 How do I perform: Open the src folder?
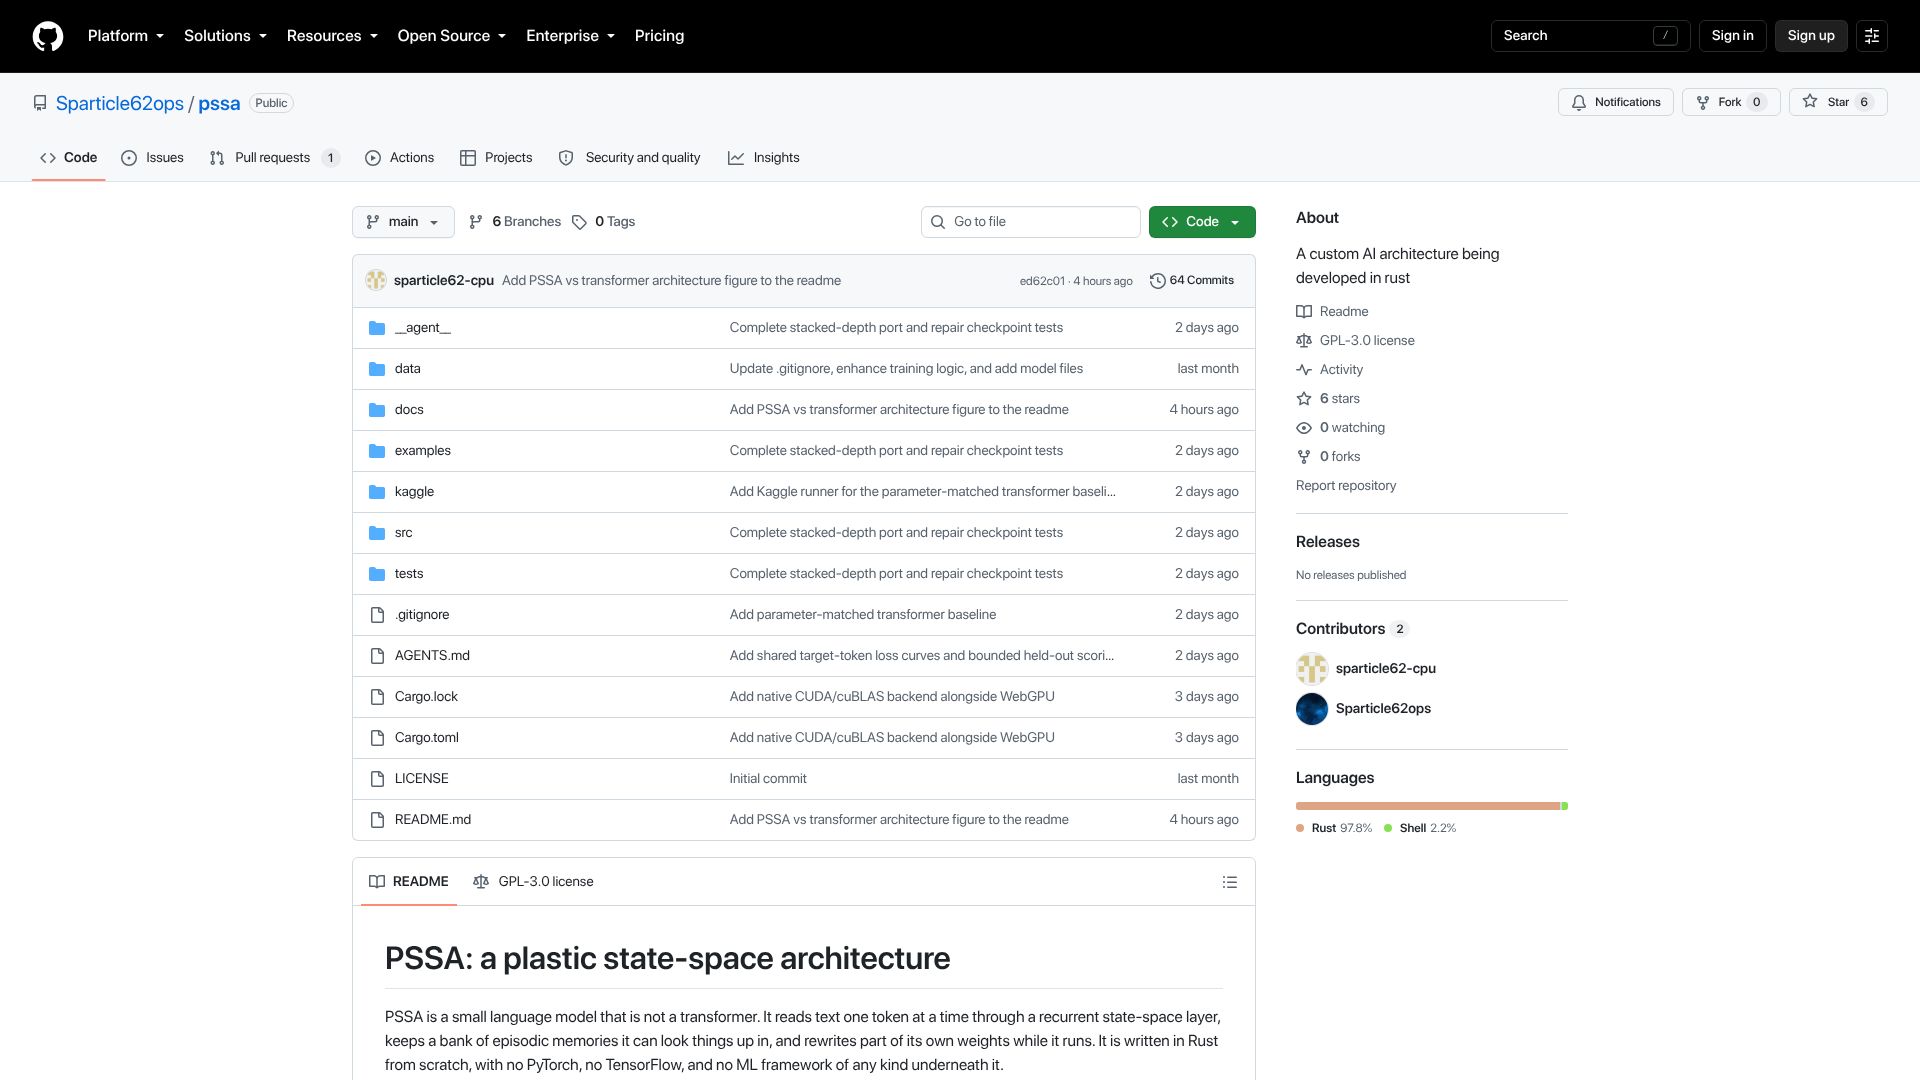tap(403, 533)
